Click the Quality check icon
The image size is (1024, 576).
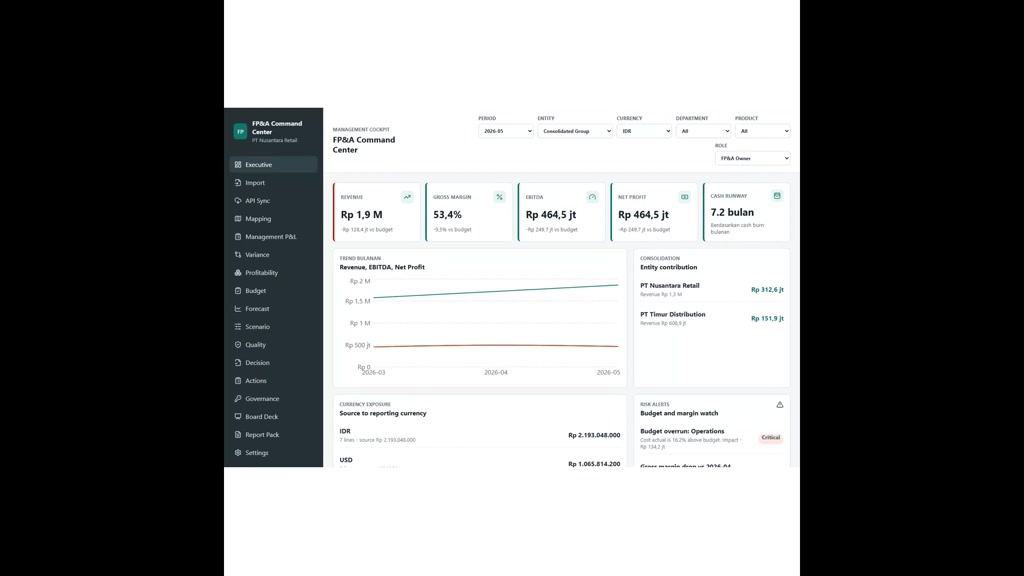[x=238, y=344]
